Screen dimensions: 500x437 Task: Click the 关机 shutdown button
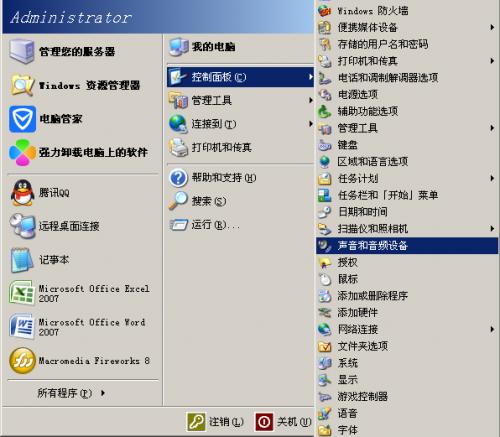tap(284, 422)
